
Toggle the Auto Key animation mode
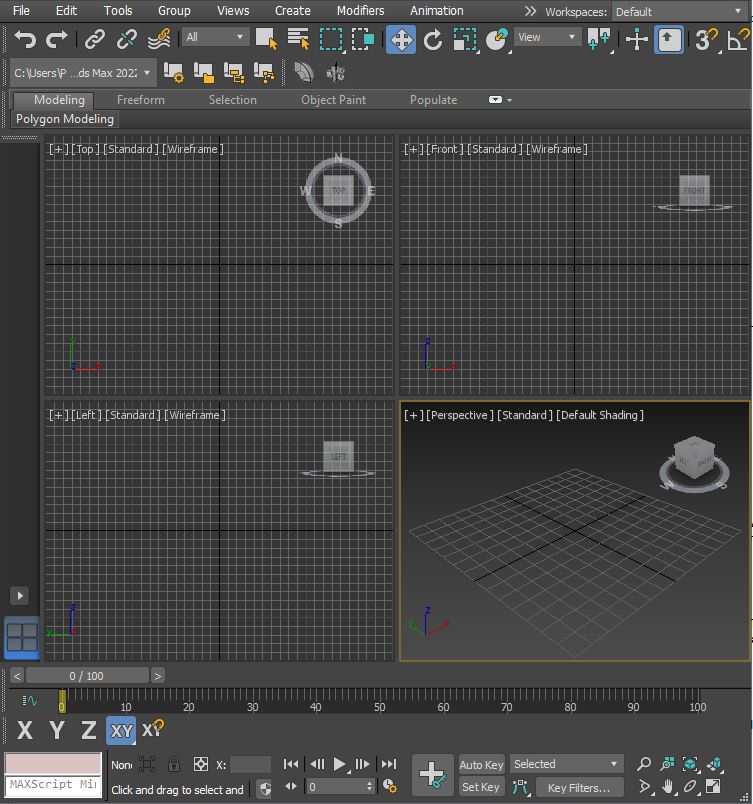[481, 764]
